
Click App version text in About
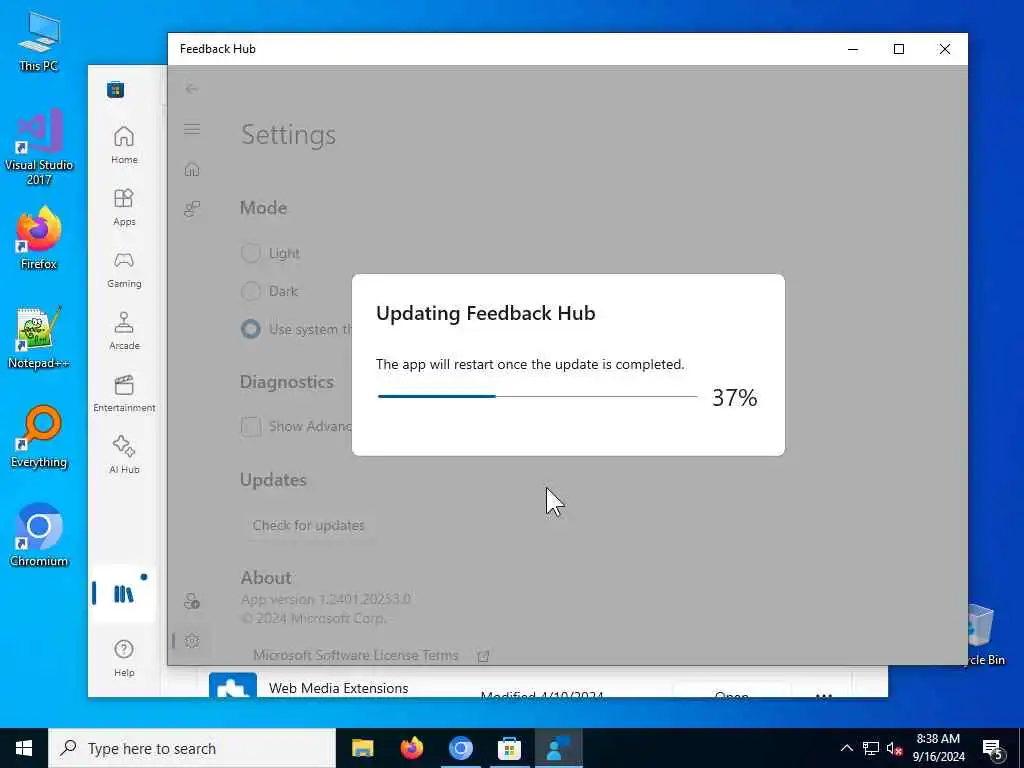pyautogui.click(x=326, y=599)
